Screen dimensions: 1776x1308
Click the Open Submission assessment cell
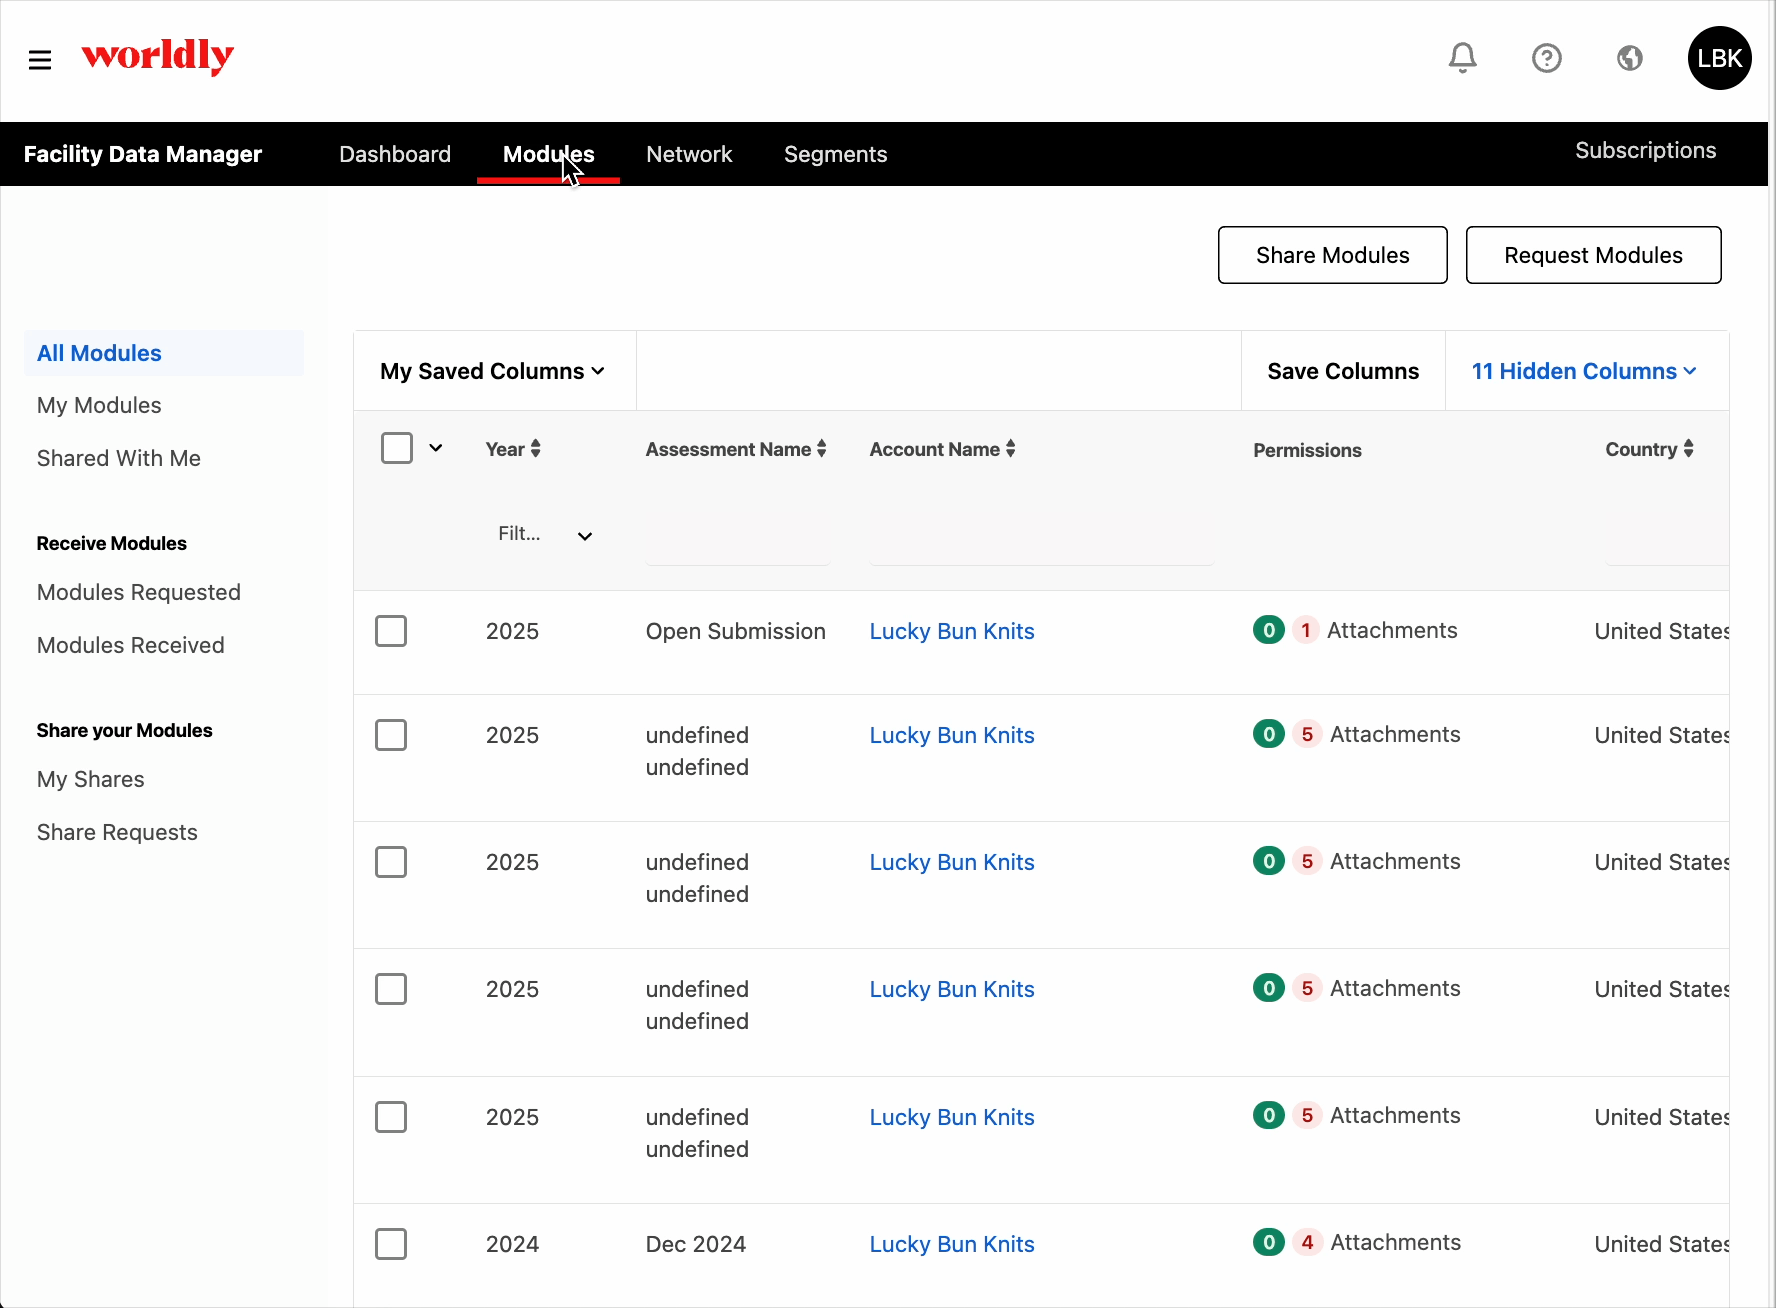point(736,631)
